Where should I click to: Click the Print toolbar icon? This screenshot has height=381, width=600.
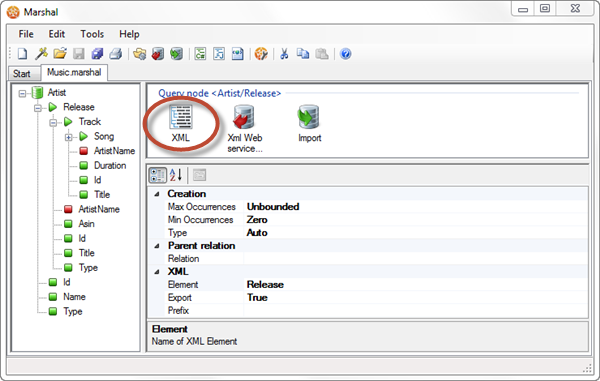pos(116,54)
